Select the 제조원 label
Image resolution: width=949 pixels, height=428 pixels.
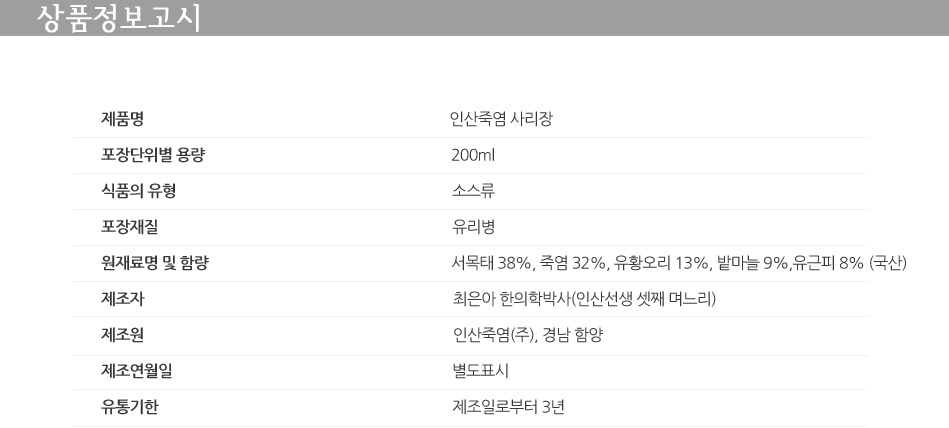(122, 334)
